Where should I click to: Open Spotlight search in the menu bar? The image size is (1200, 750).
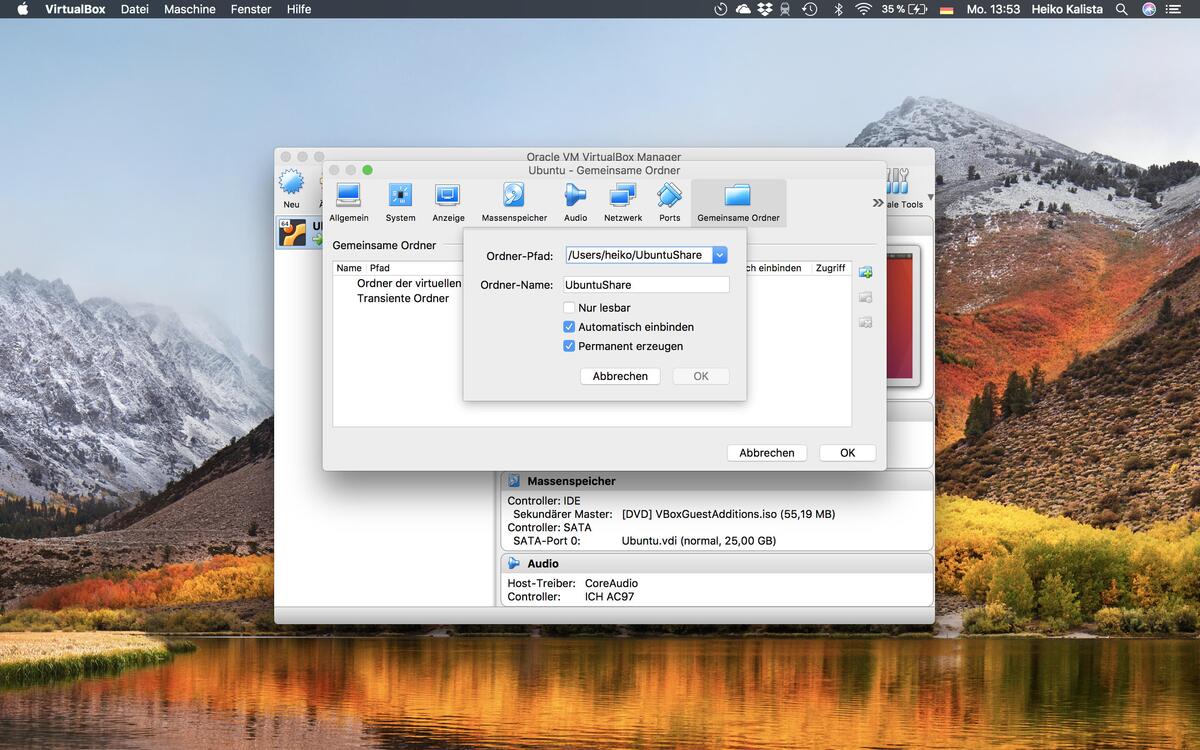tap(1122, 9)
